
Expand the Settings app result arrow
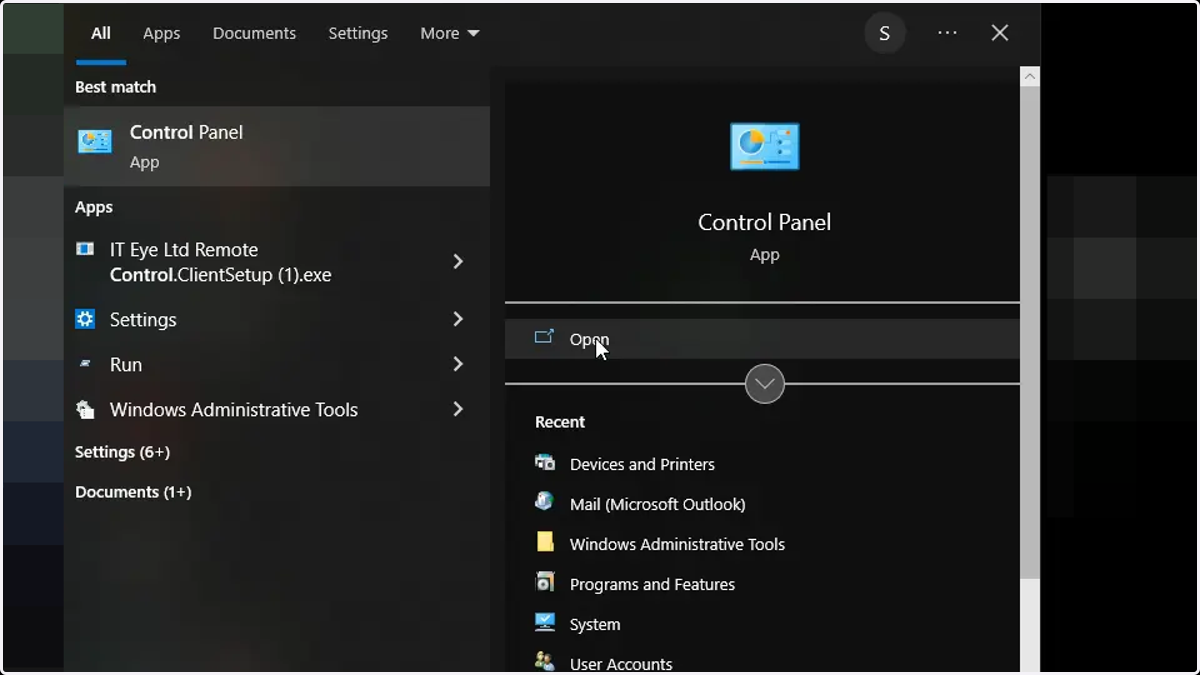coord(458,319)
